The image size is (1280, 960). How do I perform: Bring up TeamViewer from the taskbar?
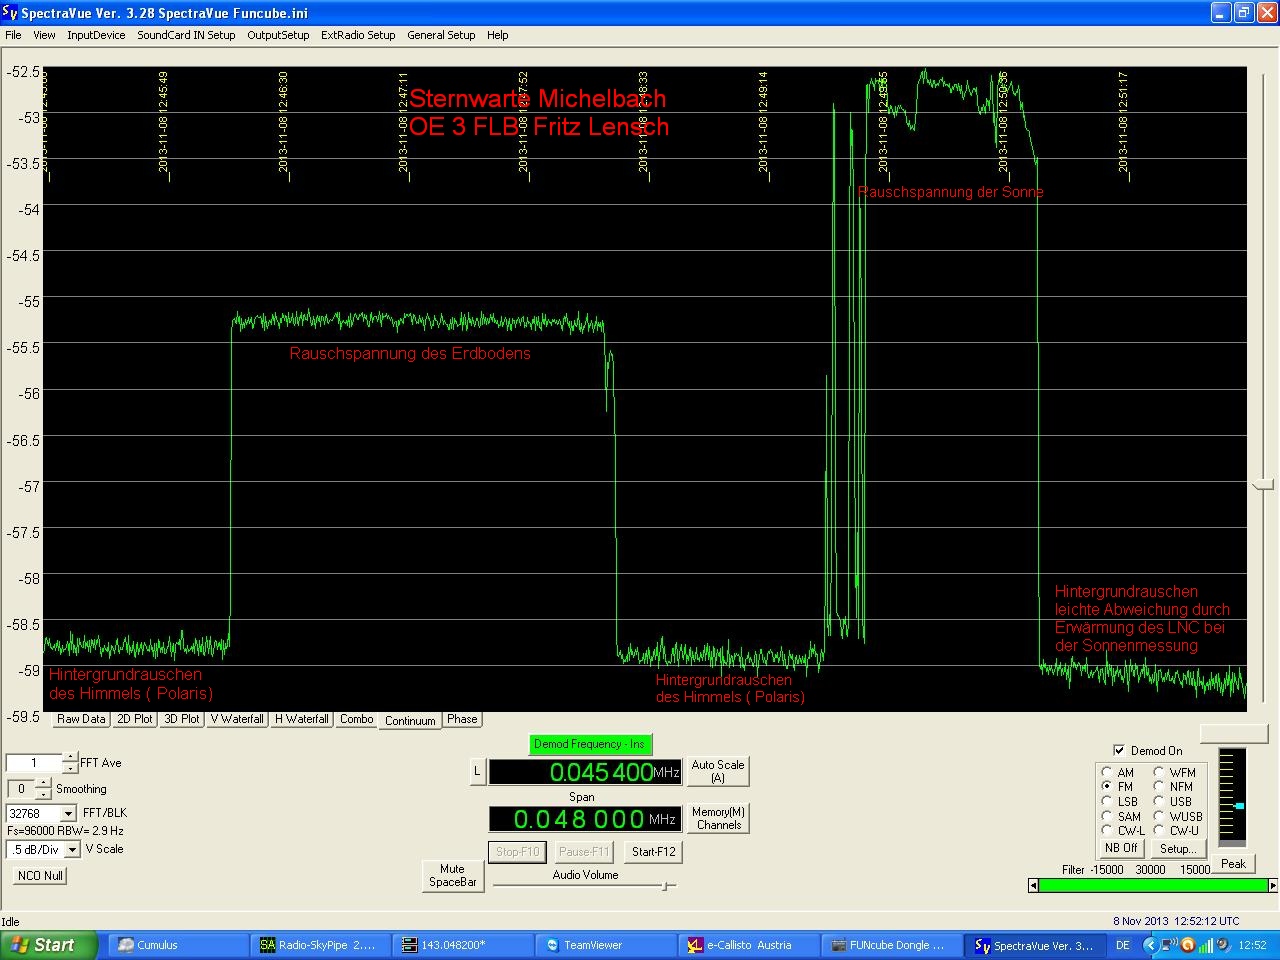click(606, 945)
